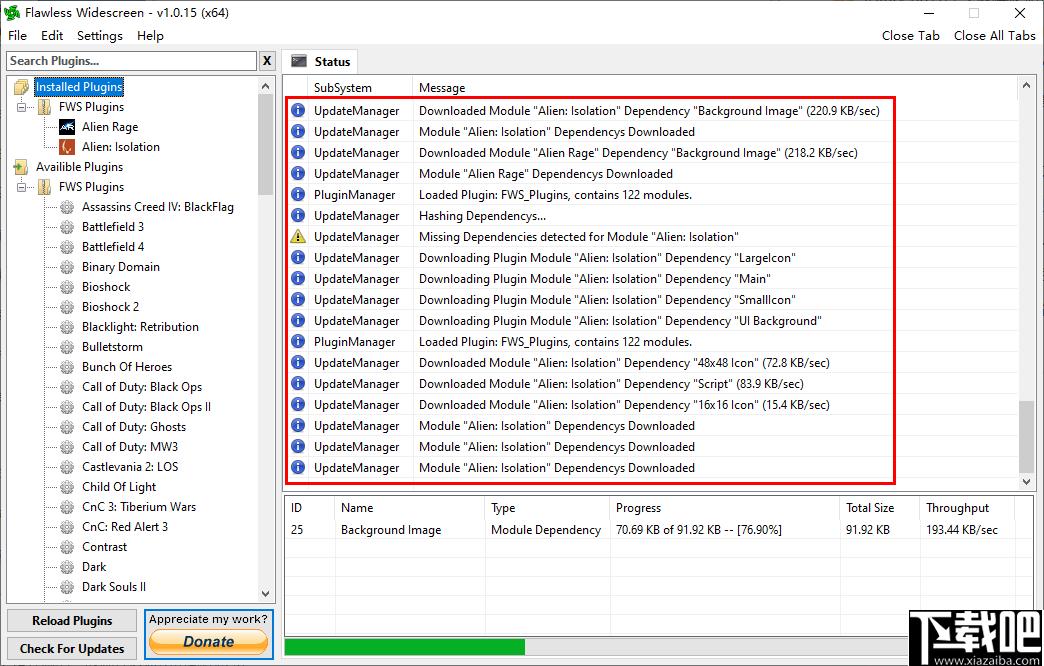Click the Installed Plugins folder icon
1044x666 pixels.
point(21,87)
